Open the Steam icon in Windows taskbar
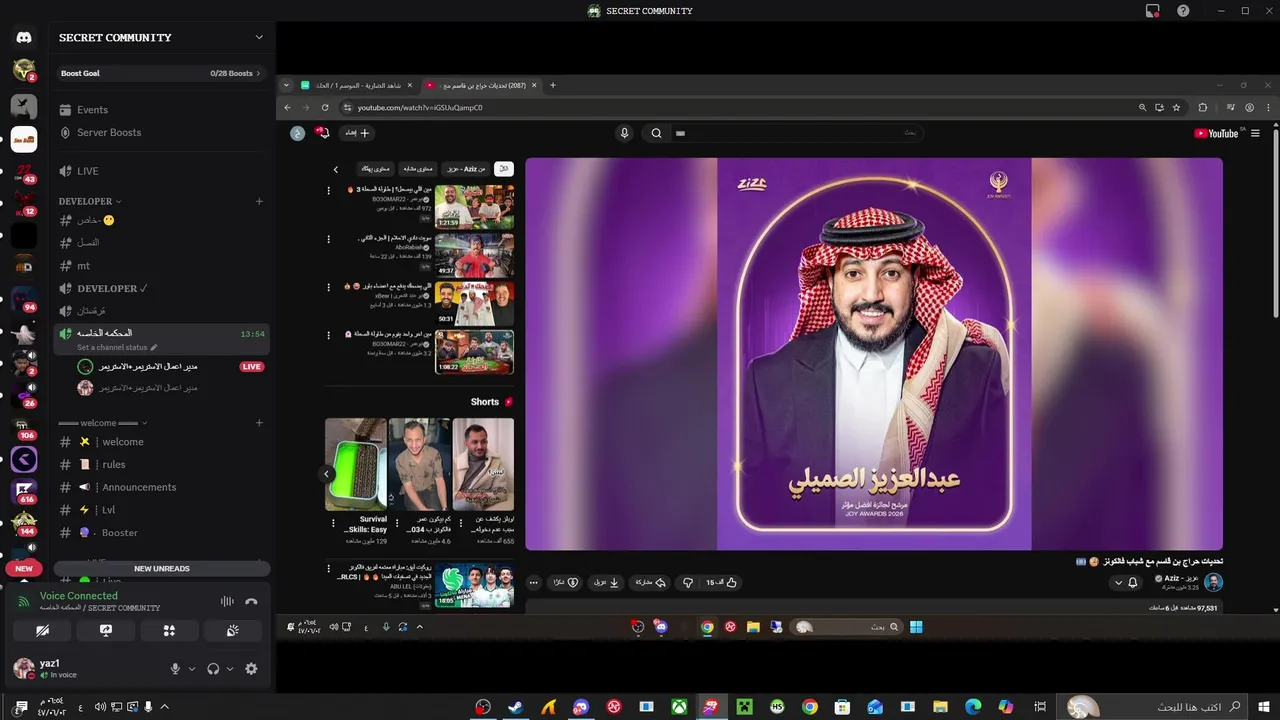Screen dimensions: 1280x720 tap(515, 707)
